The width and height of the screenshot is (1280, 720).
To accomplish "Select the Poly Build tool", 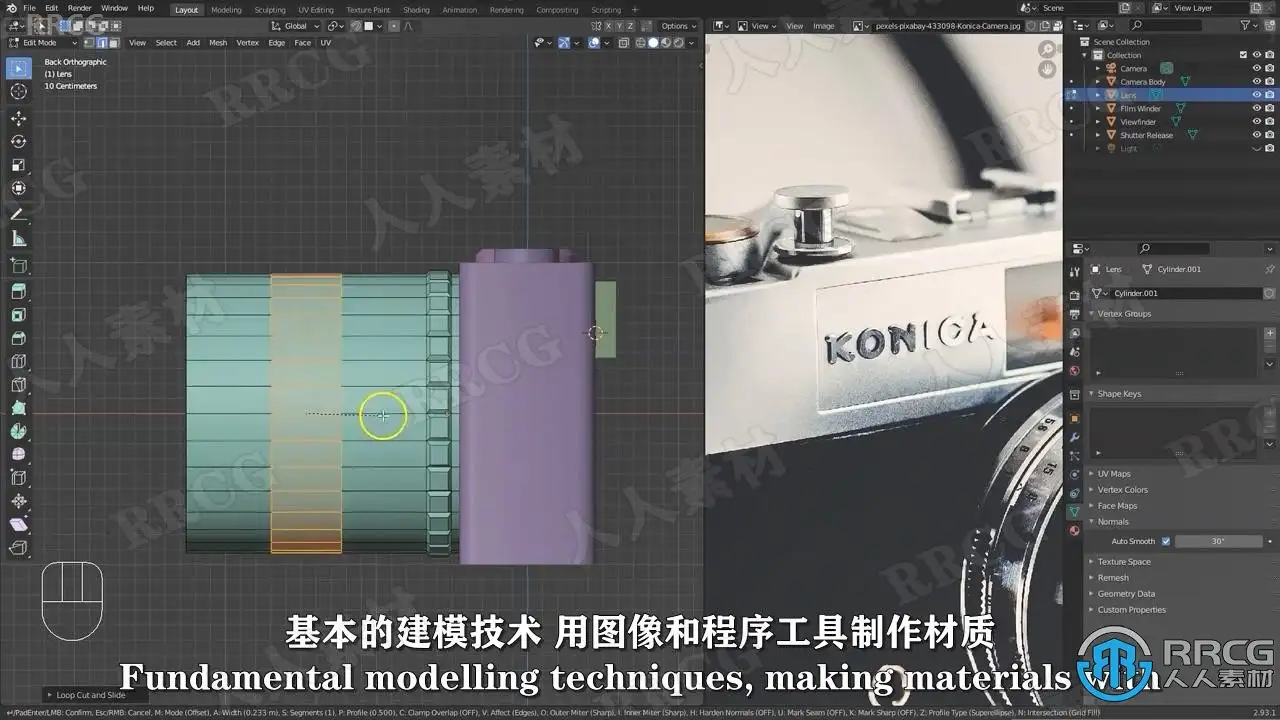I will pos(18,408).
